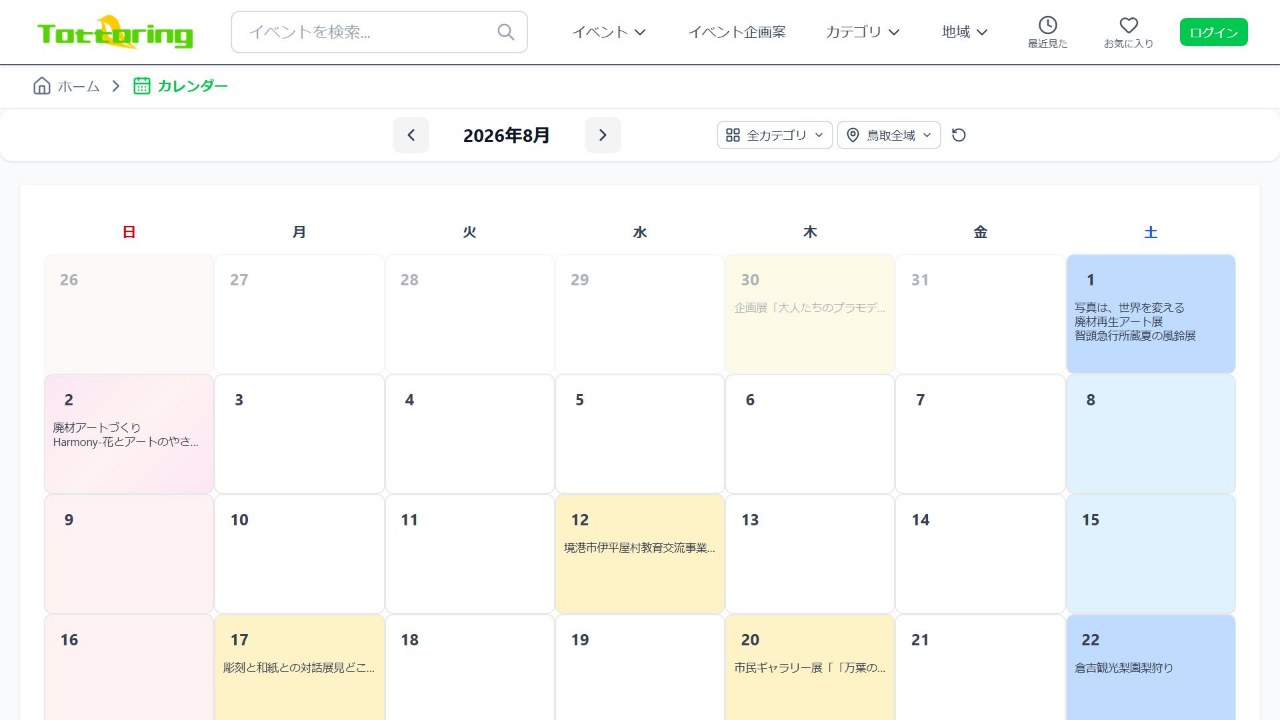Open event 智頭急行所蔵夏の風鈴展
Screen dimensions: 1280x720
click(x=1135, y=336)
